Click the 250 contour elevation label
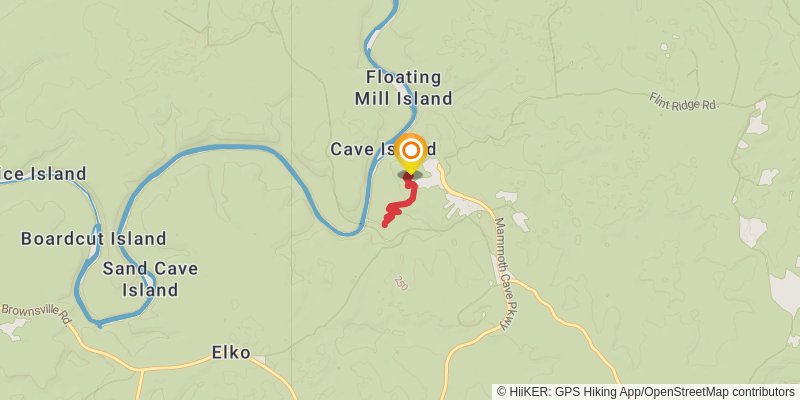The height and width of the screenshot is (400, 800). [x=401, y=284]
